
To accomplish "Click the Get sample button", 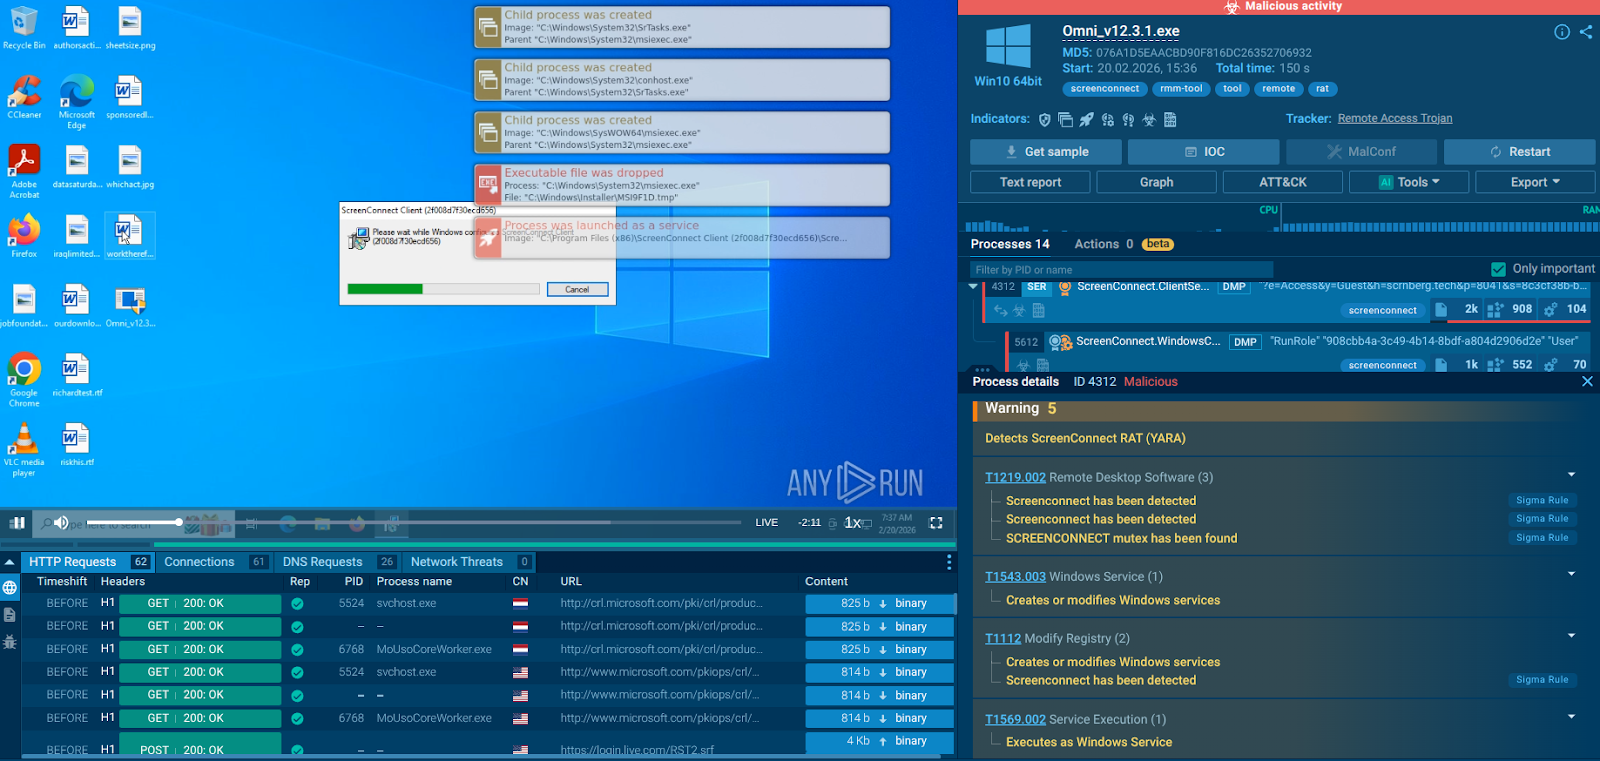I will coord(1045,152).
